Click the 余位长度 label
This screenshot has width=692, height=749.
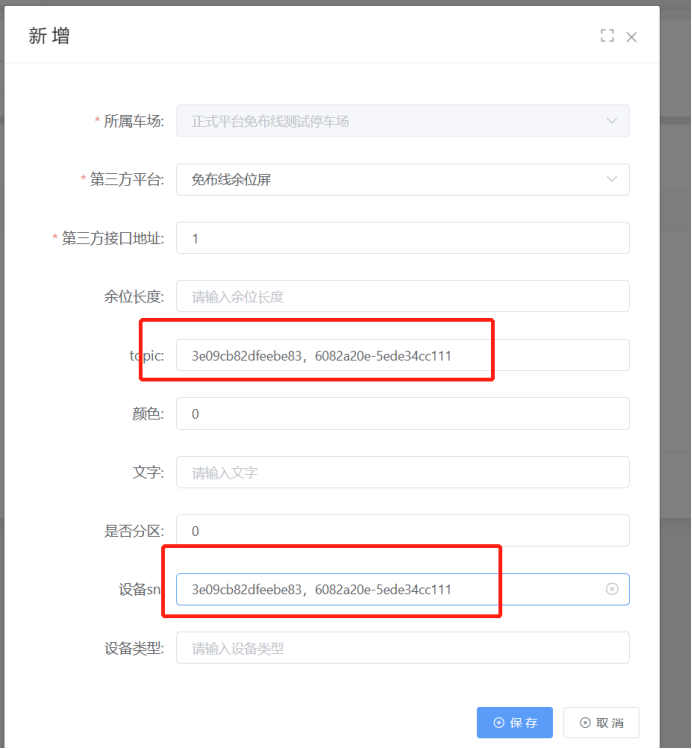point(134,297)
